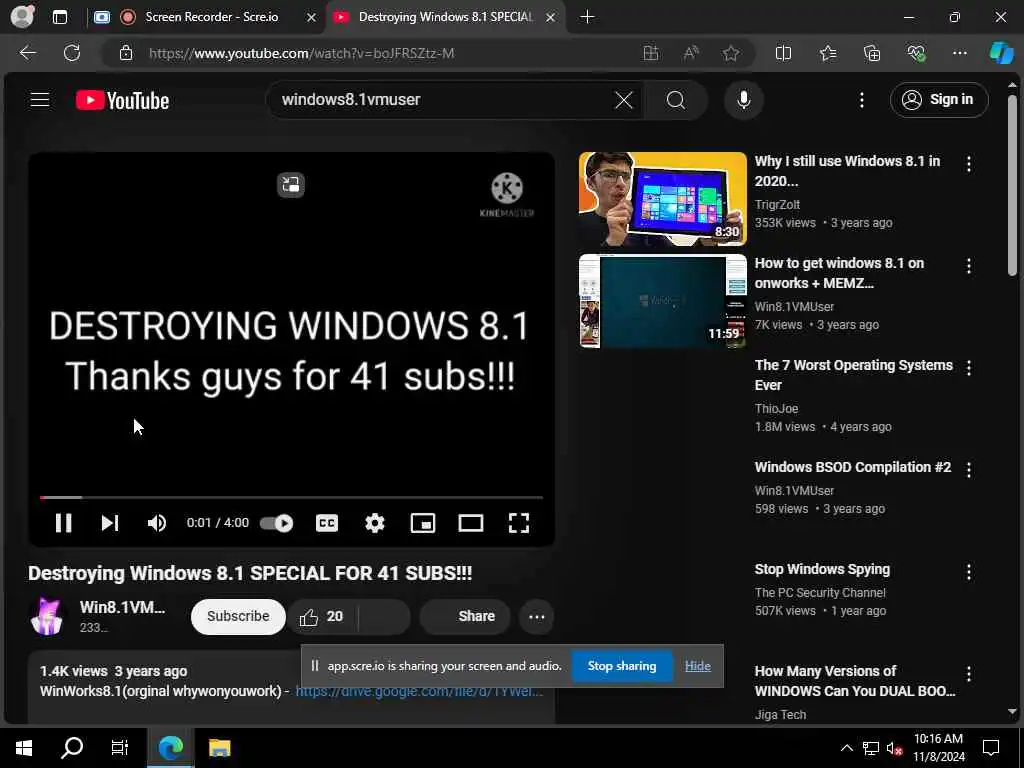Open options menu for Windows BSOD Compilation #2
This screenshot has height=768, width=1024.
coord(968,470)
